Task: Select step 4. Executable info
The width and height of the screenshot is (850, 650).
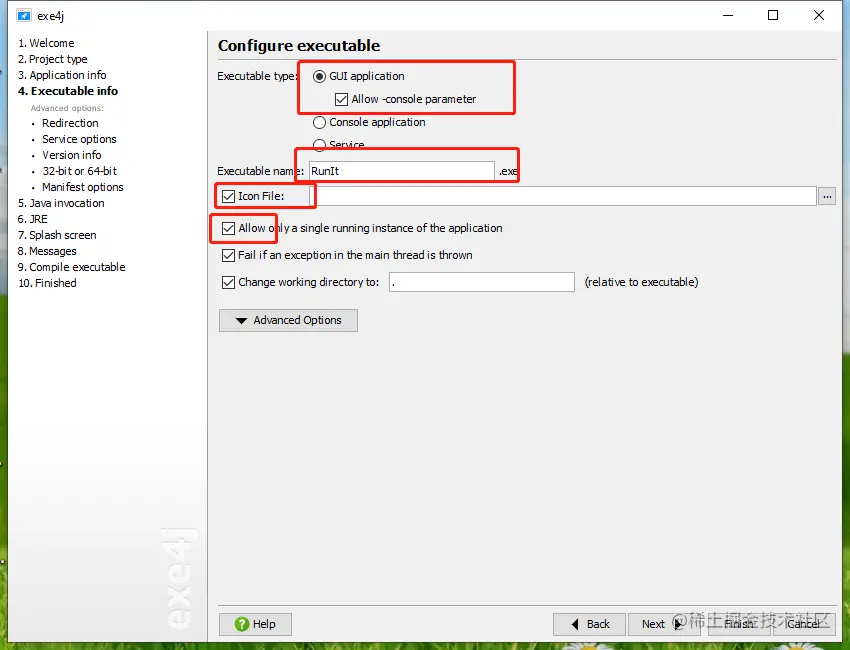Action: point(68,91)
